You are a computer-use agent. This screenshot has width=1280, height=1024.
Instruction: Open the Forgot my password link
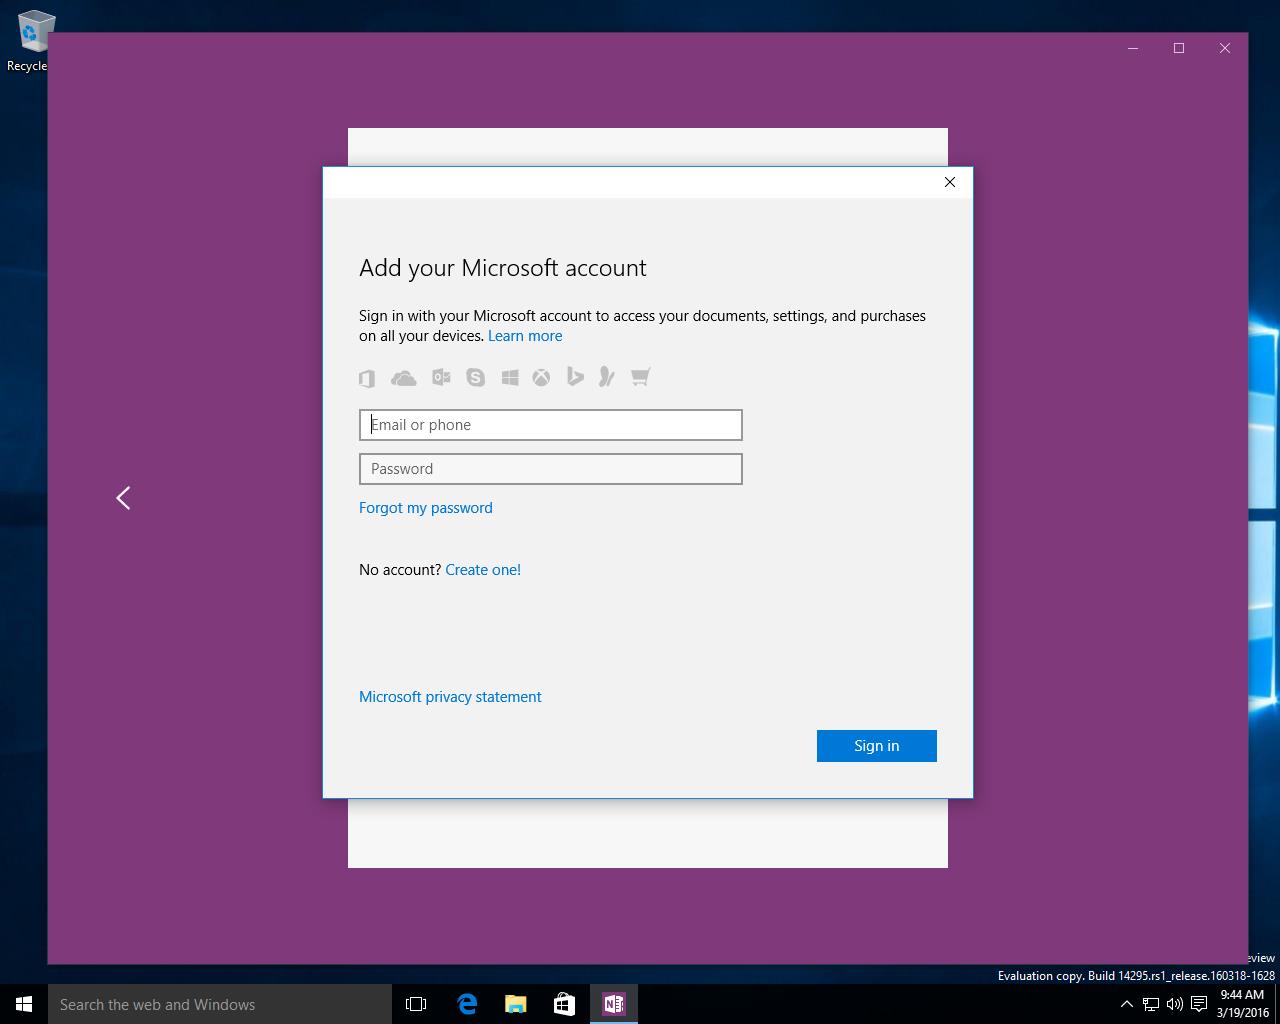[x=426, y=508]
